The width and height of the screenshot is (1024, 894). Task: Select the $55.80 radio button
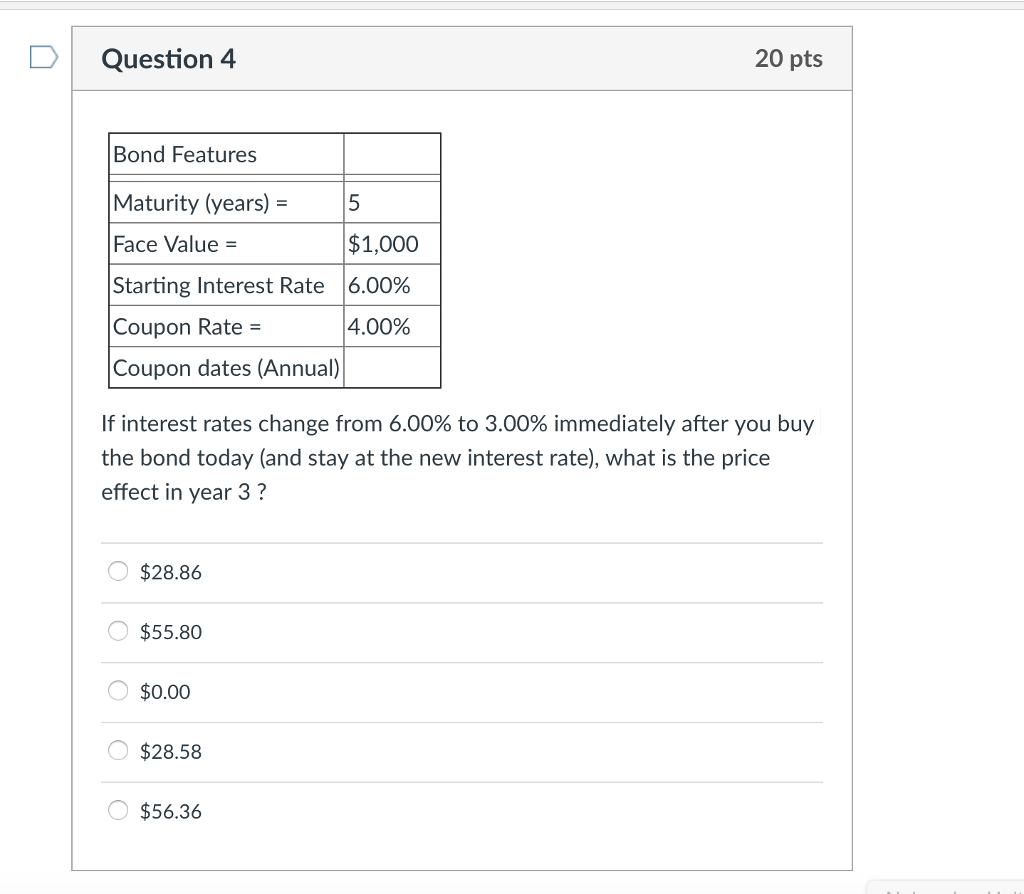tap(117, 631)
